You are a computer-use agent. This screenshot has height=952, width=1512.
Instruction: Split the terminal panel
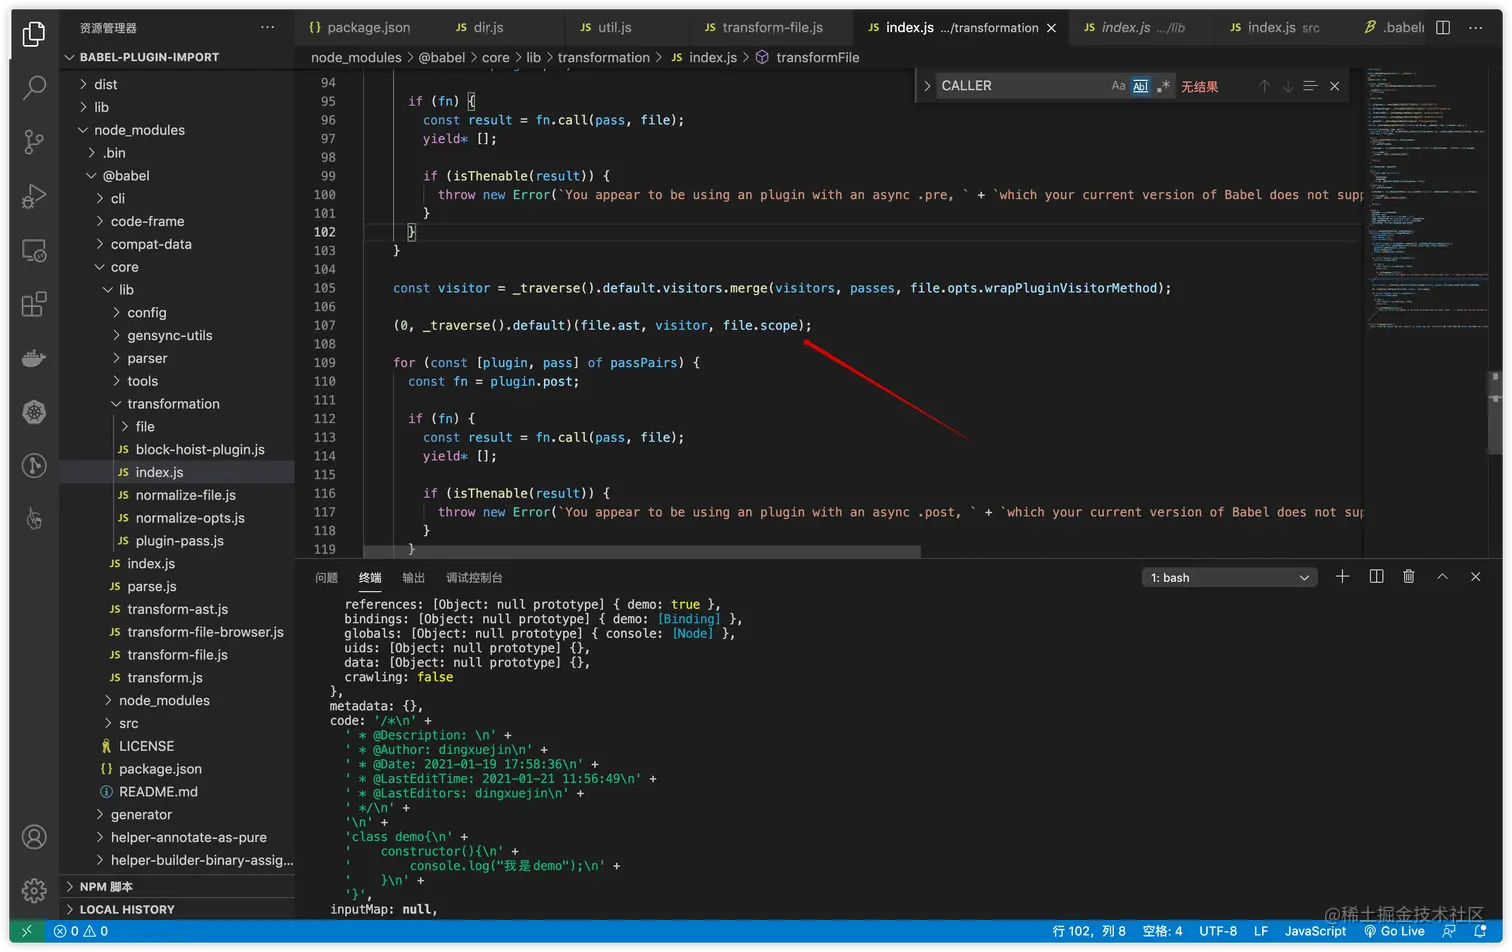[1376, 577]
